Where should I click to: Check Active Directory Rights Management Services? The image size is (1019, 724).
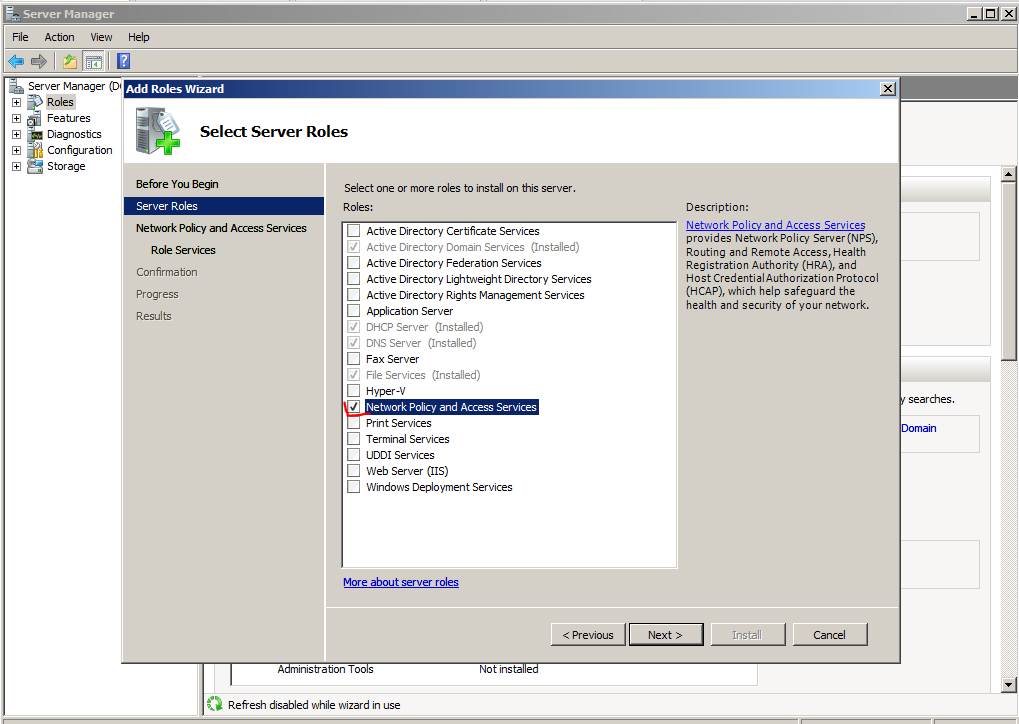[x=354, y=294]
